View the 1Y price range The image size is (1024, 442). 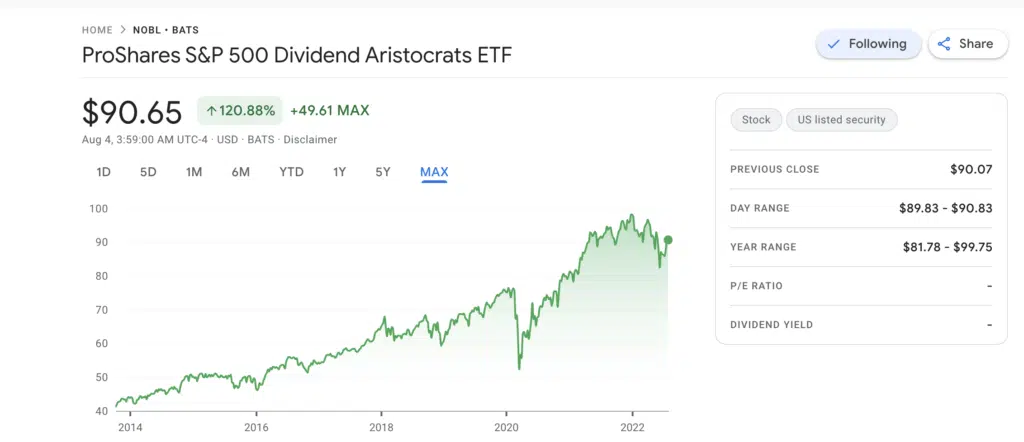(339, 172)
